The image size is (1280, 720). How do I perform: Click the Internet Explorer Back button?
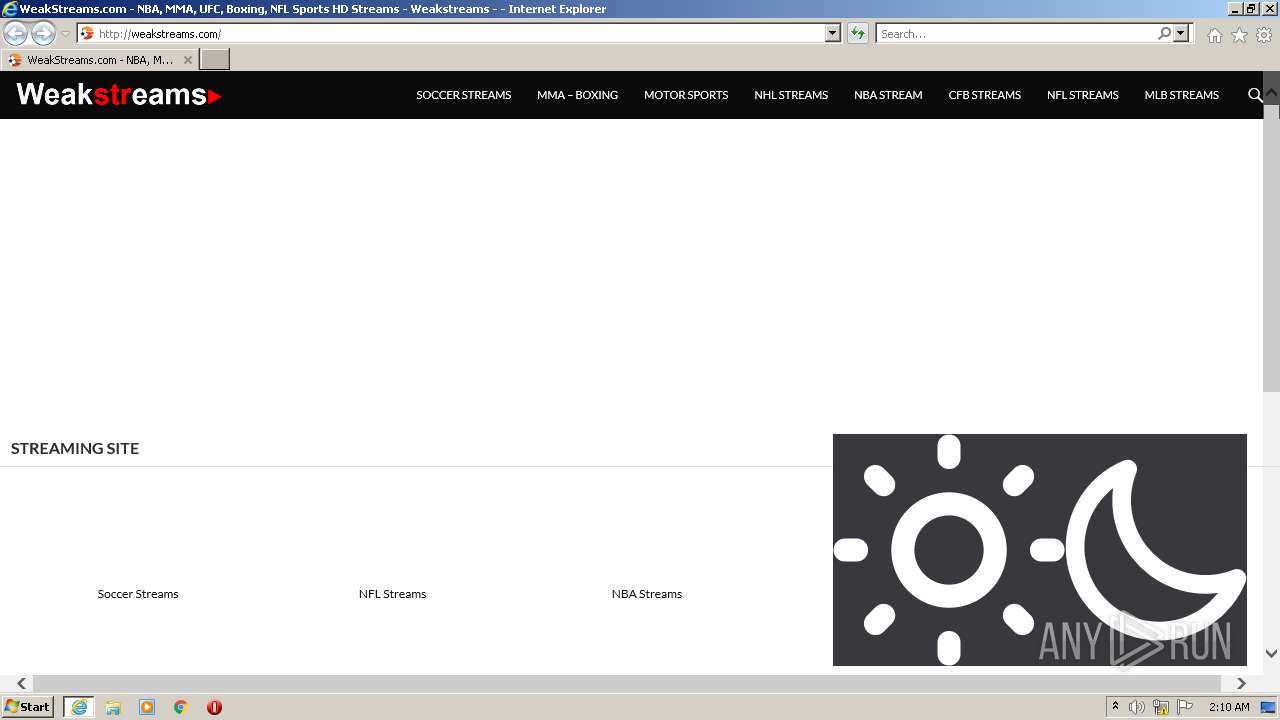[15, 33]
